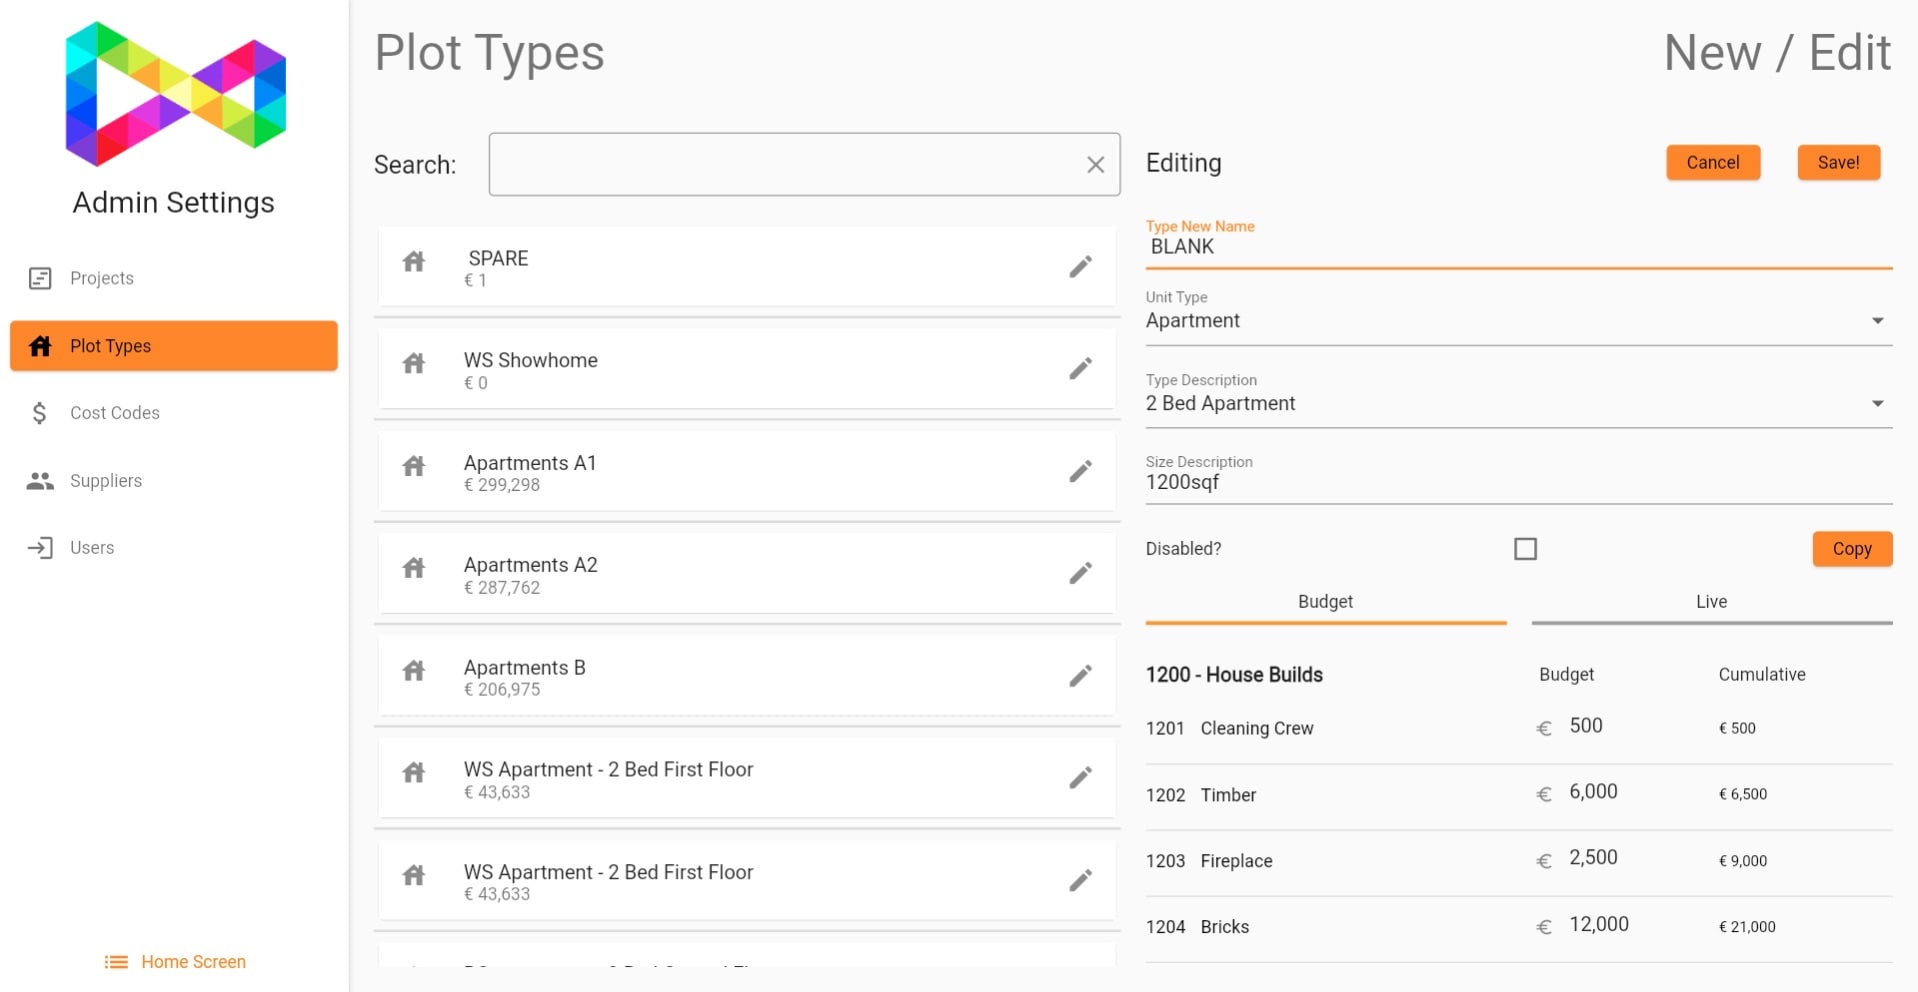
Task: Select the Budget tab
Action: (x=1325, y=602)
